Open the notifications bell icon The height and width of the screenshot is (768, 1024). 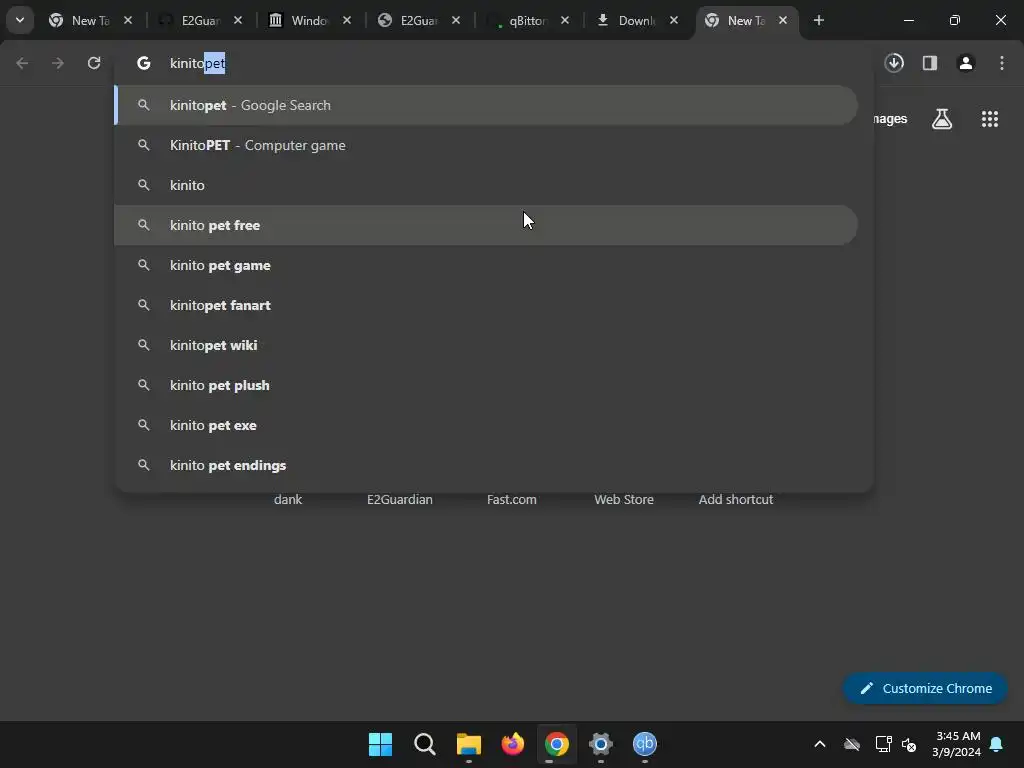[x=997, y=744]
